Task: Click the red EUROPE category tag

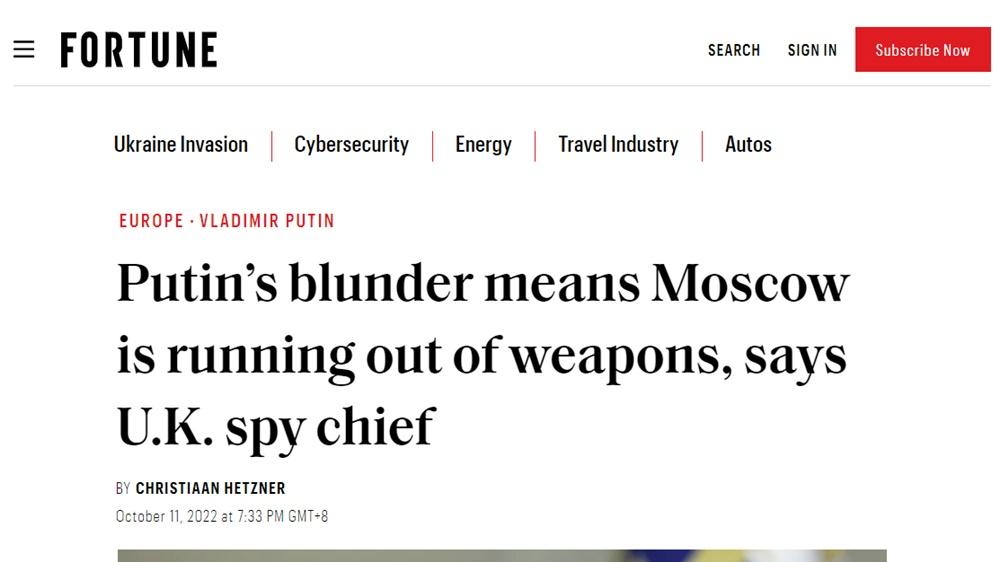Action: tap(151, 221)
